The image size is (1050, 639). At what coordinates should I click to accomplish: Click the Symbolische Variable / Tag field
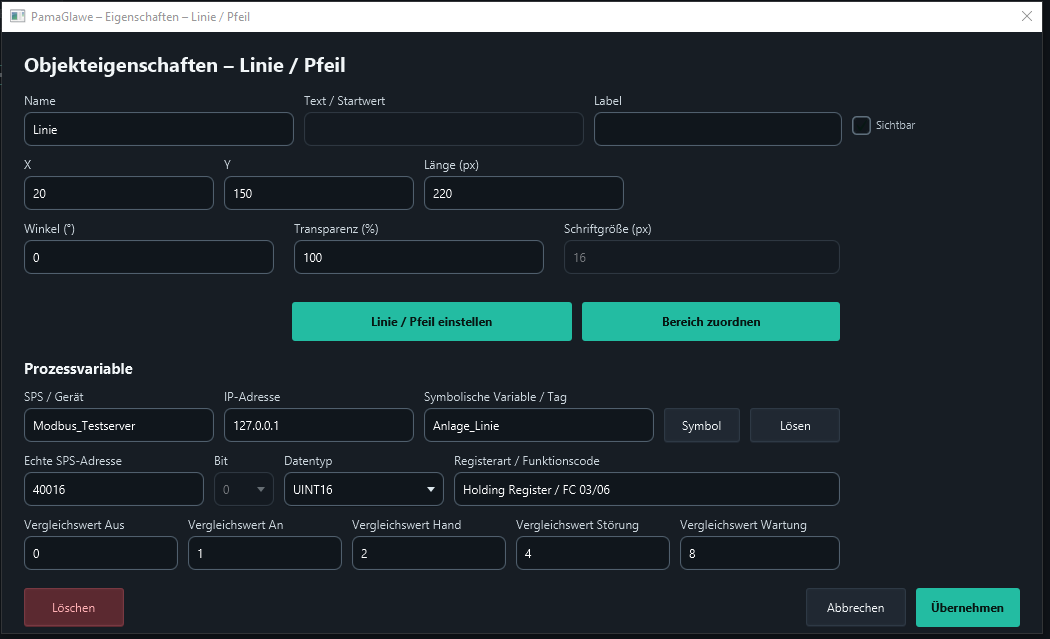coord(538,425)
